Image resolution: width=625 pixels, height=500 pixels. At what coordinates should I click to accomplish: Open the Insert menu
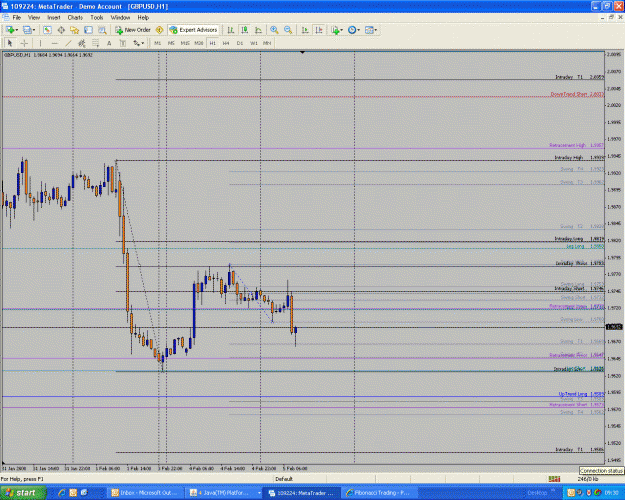[x=54, y=18]
